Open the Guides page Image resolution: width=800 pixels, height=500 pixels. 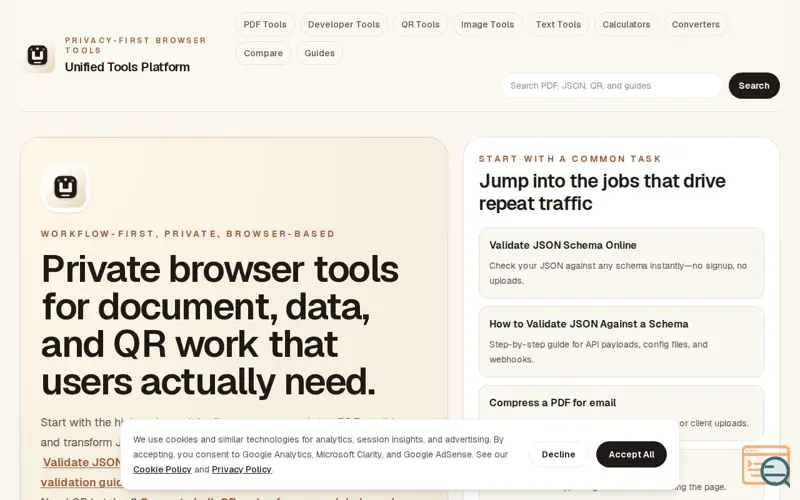pos(319,53)
